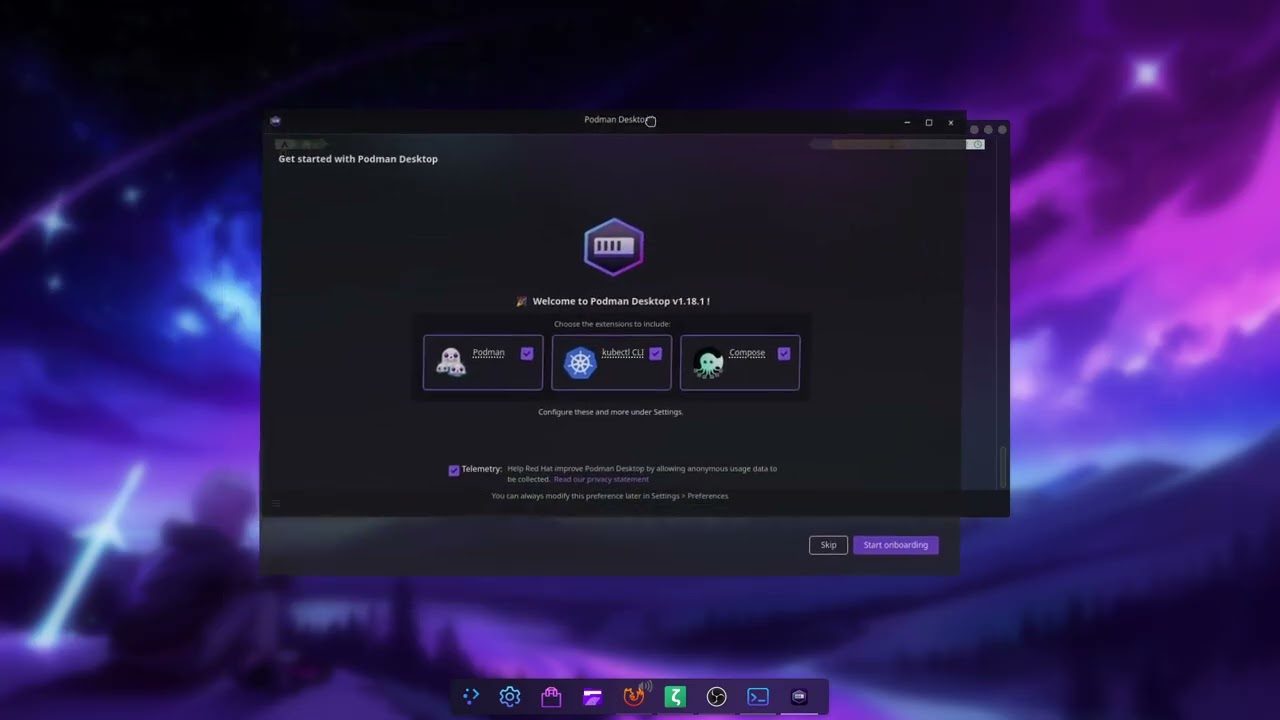
Task: Click the Podman Desktop title bar app icon
Action: coord(275,121)
